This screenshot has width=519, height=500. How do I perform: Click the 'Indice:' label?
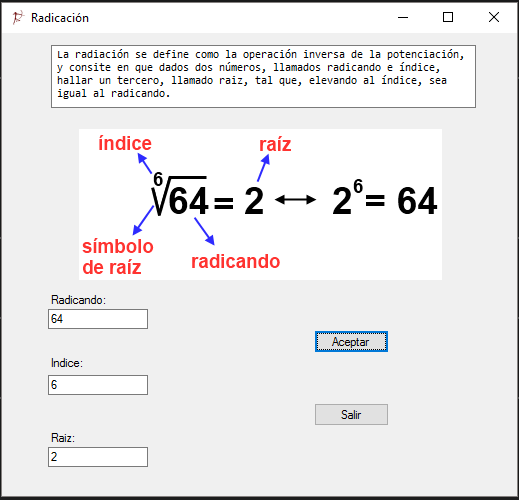(67, 363)
